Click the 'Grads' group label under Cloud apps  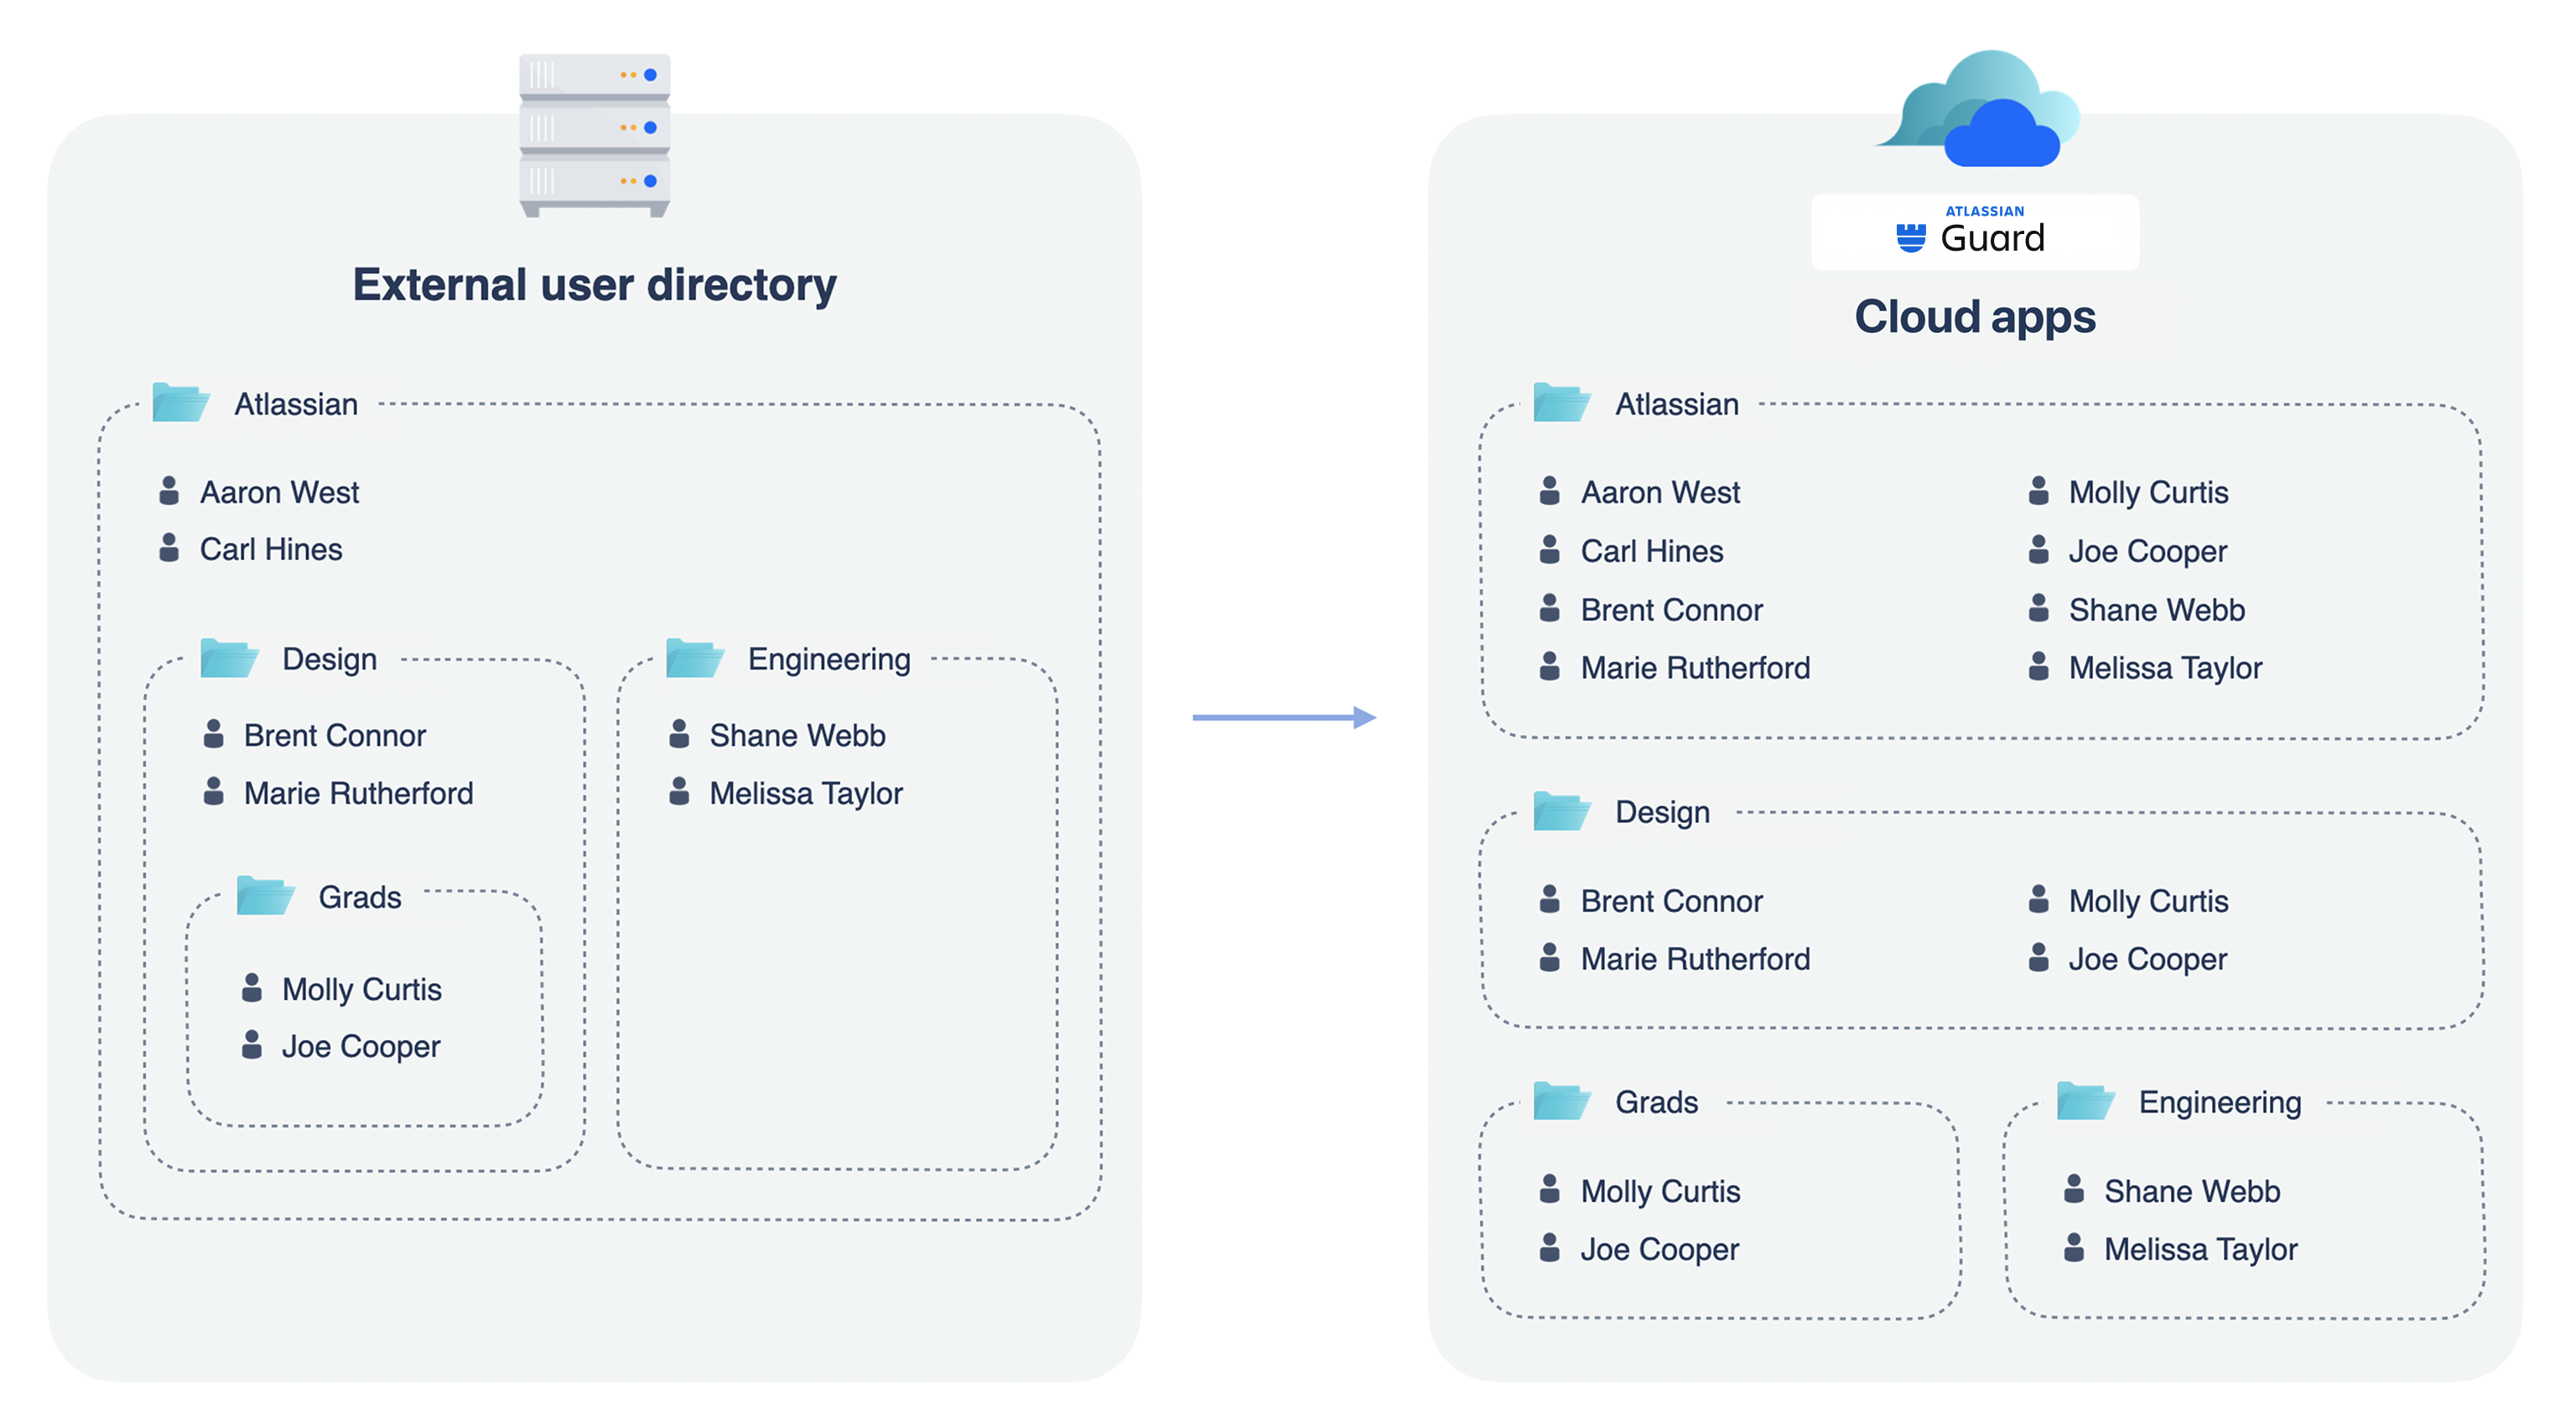1656,1102
